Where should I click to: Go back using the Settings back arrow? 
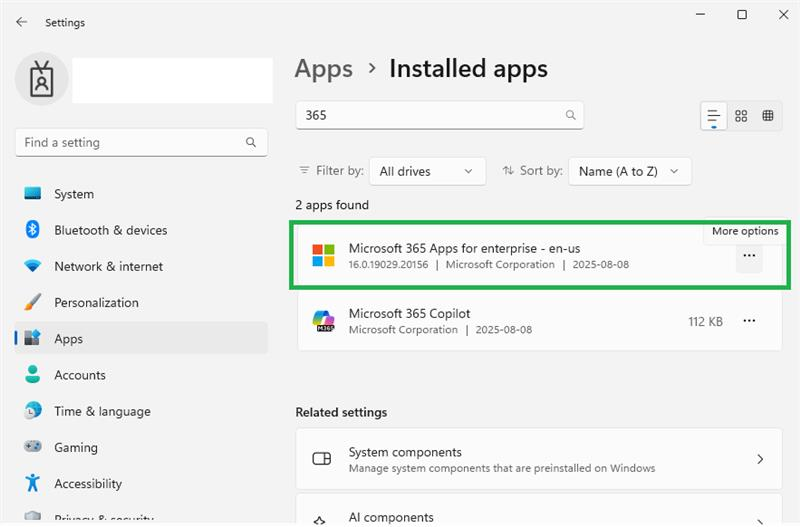click(21, 22)
